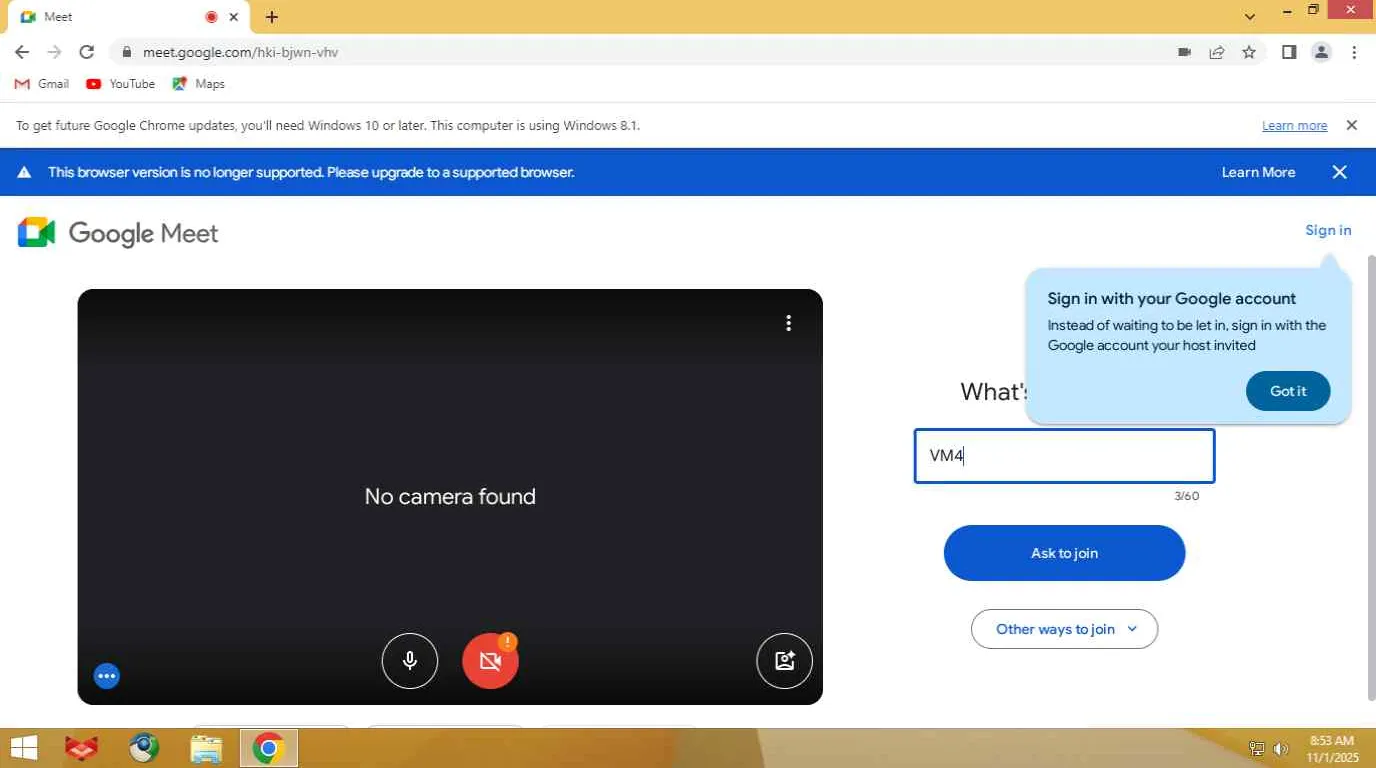
Task: Click the name input field containing VM4
Action: (x=1064, y=456)
